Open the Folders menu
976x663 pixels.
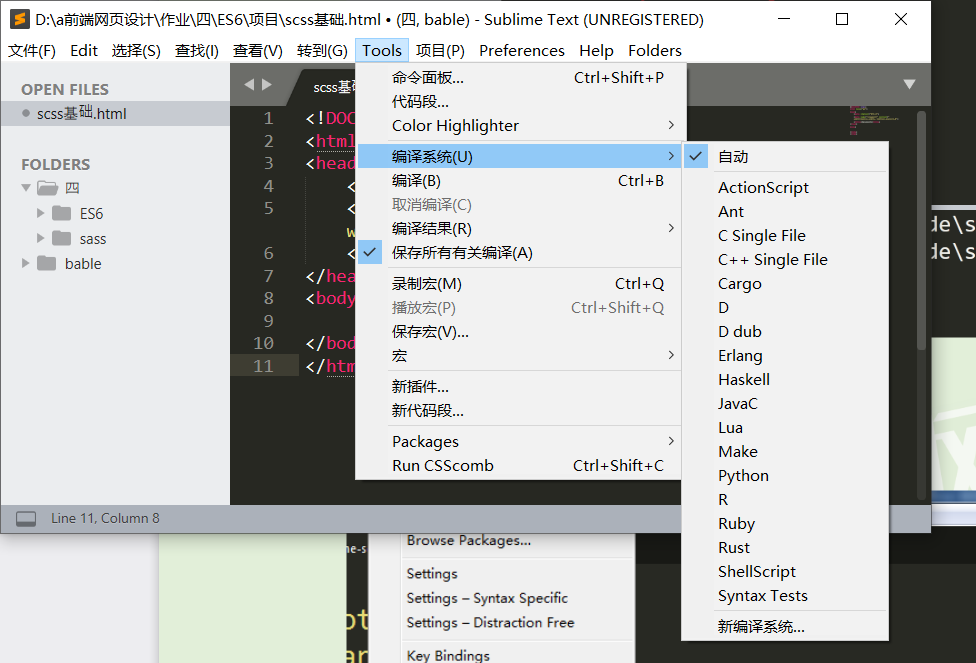click(655, 50)
